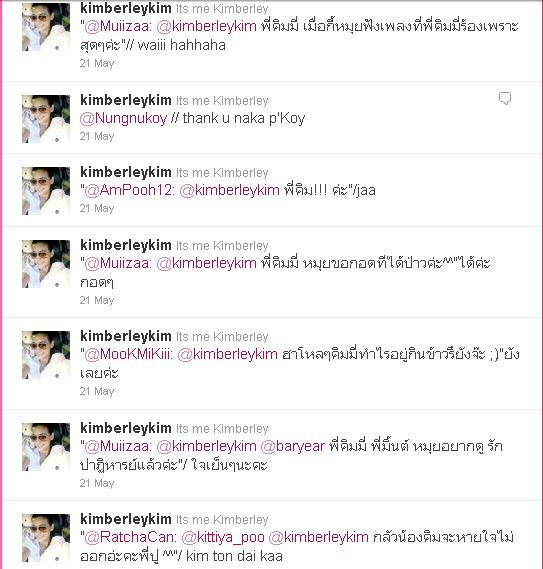Click the conversation bubble icon on the Nungnukoy tweet
The image size is (543, 569).
click(505, 99)
